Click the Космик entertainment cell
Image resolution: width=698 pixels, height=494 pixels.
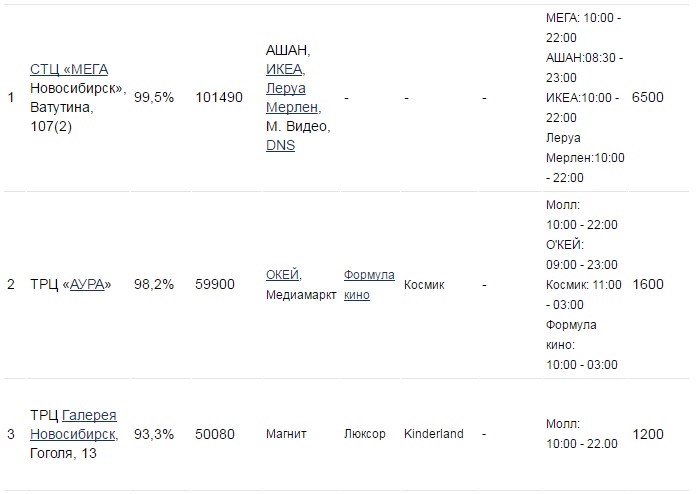tap(424, 285)
